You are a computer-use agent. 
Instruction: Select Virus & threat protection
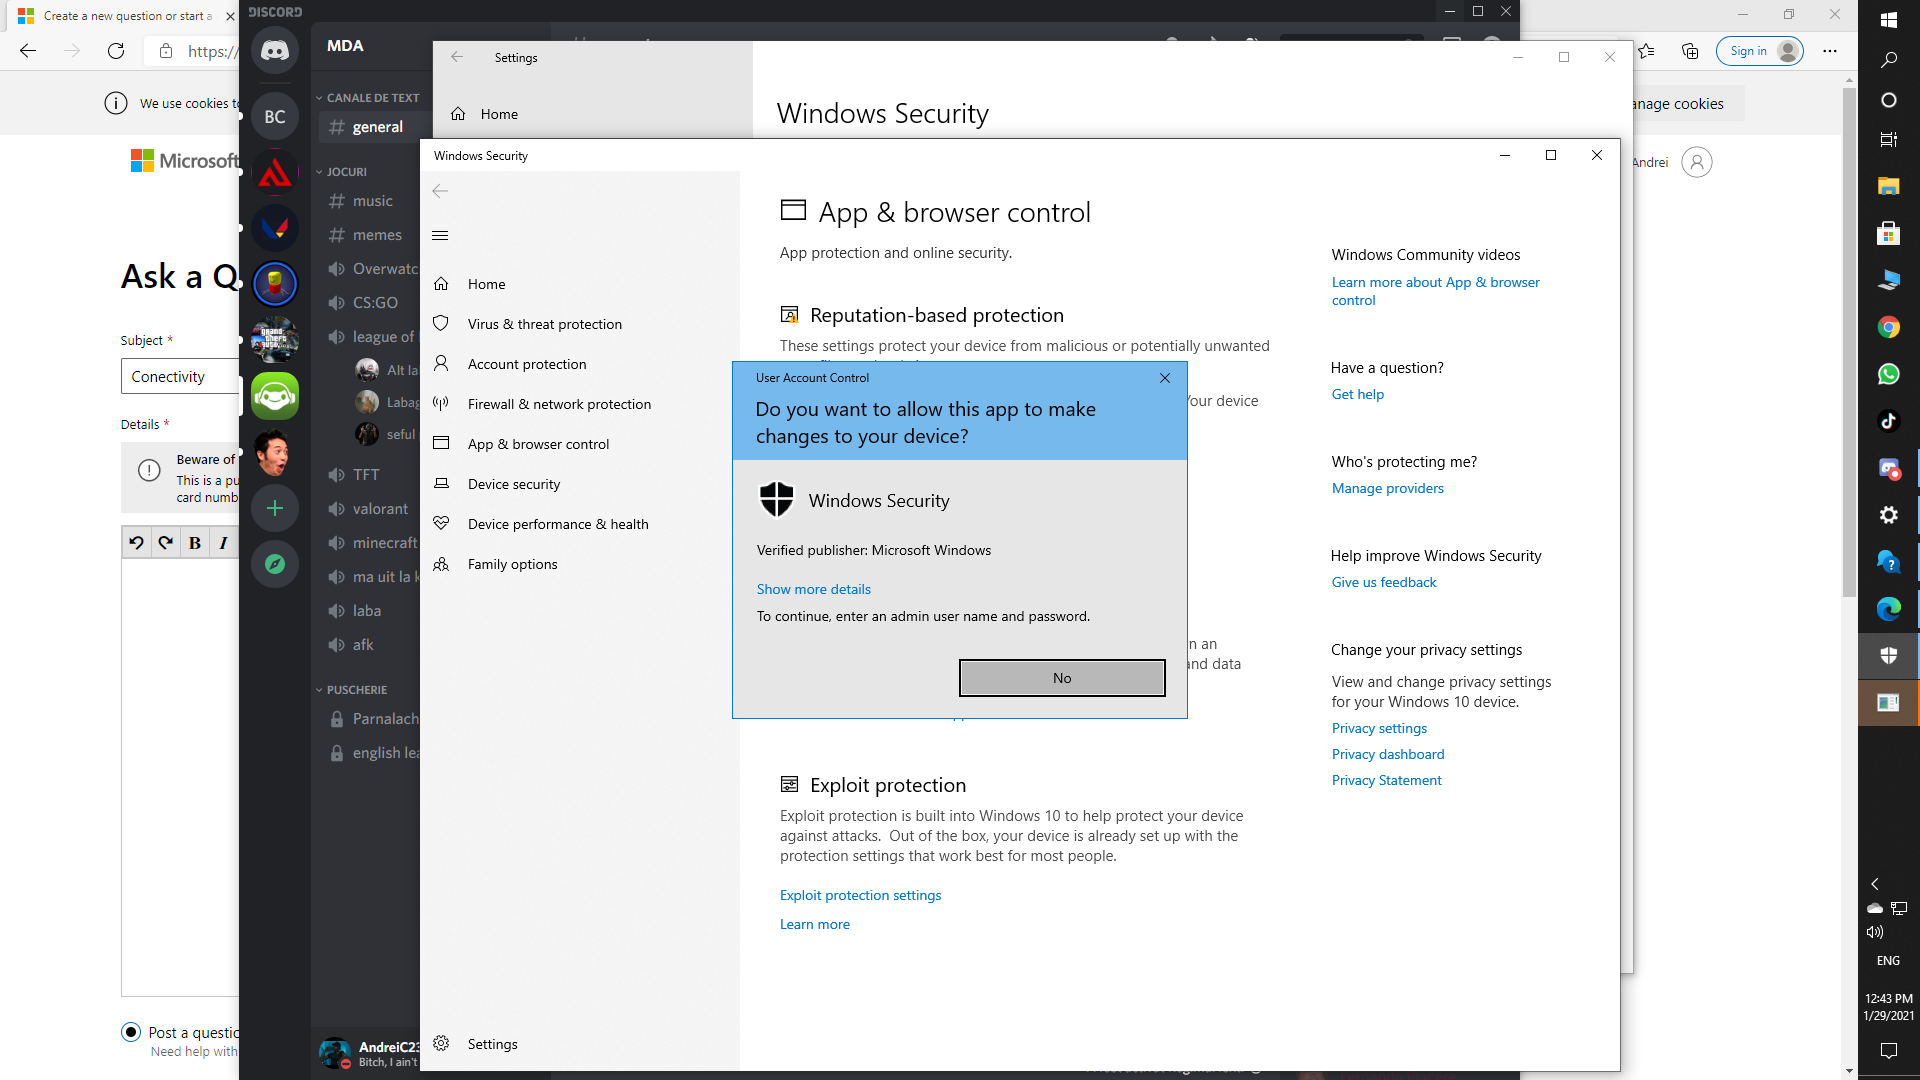pyautogui.click(x=544, y=324)
